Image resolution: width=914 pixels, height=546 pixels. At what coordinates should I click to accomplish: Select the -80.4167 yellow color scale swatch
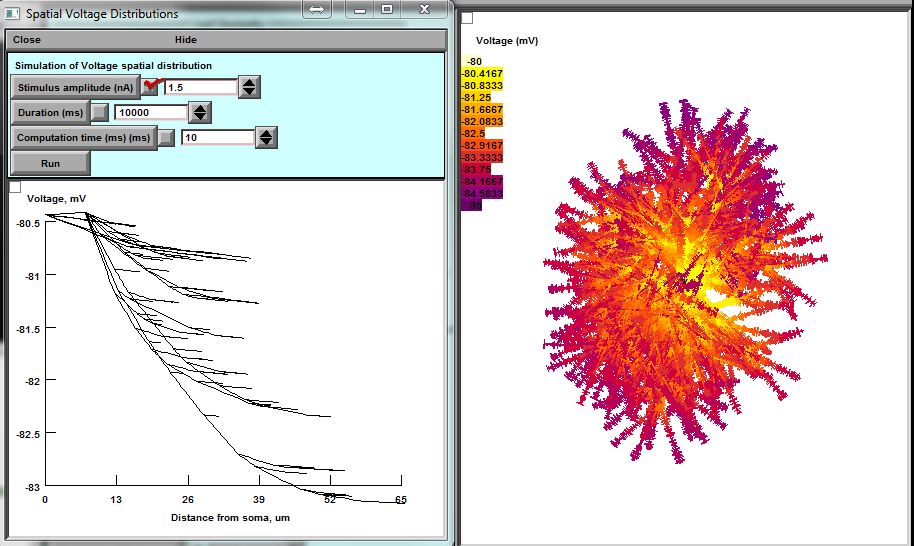pyautogui.click(x=482, y=73)
